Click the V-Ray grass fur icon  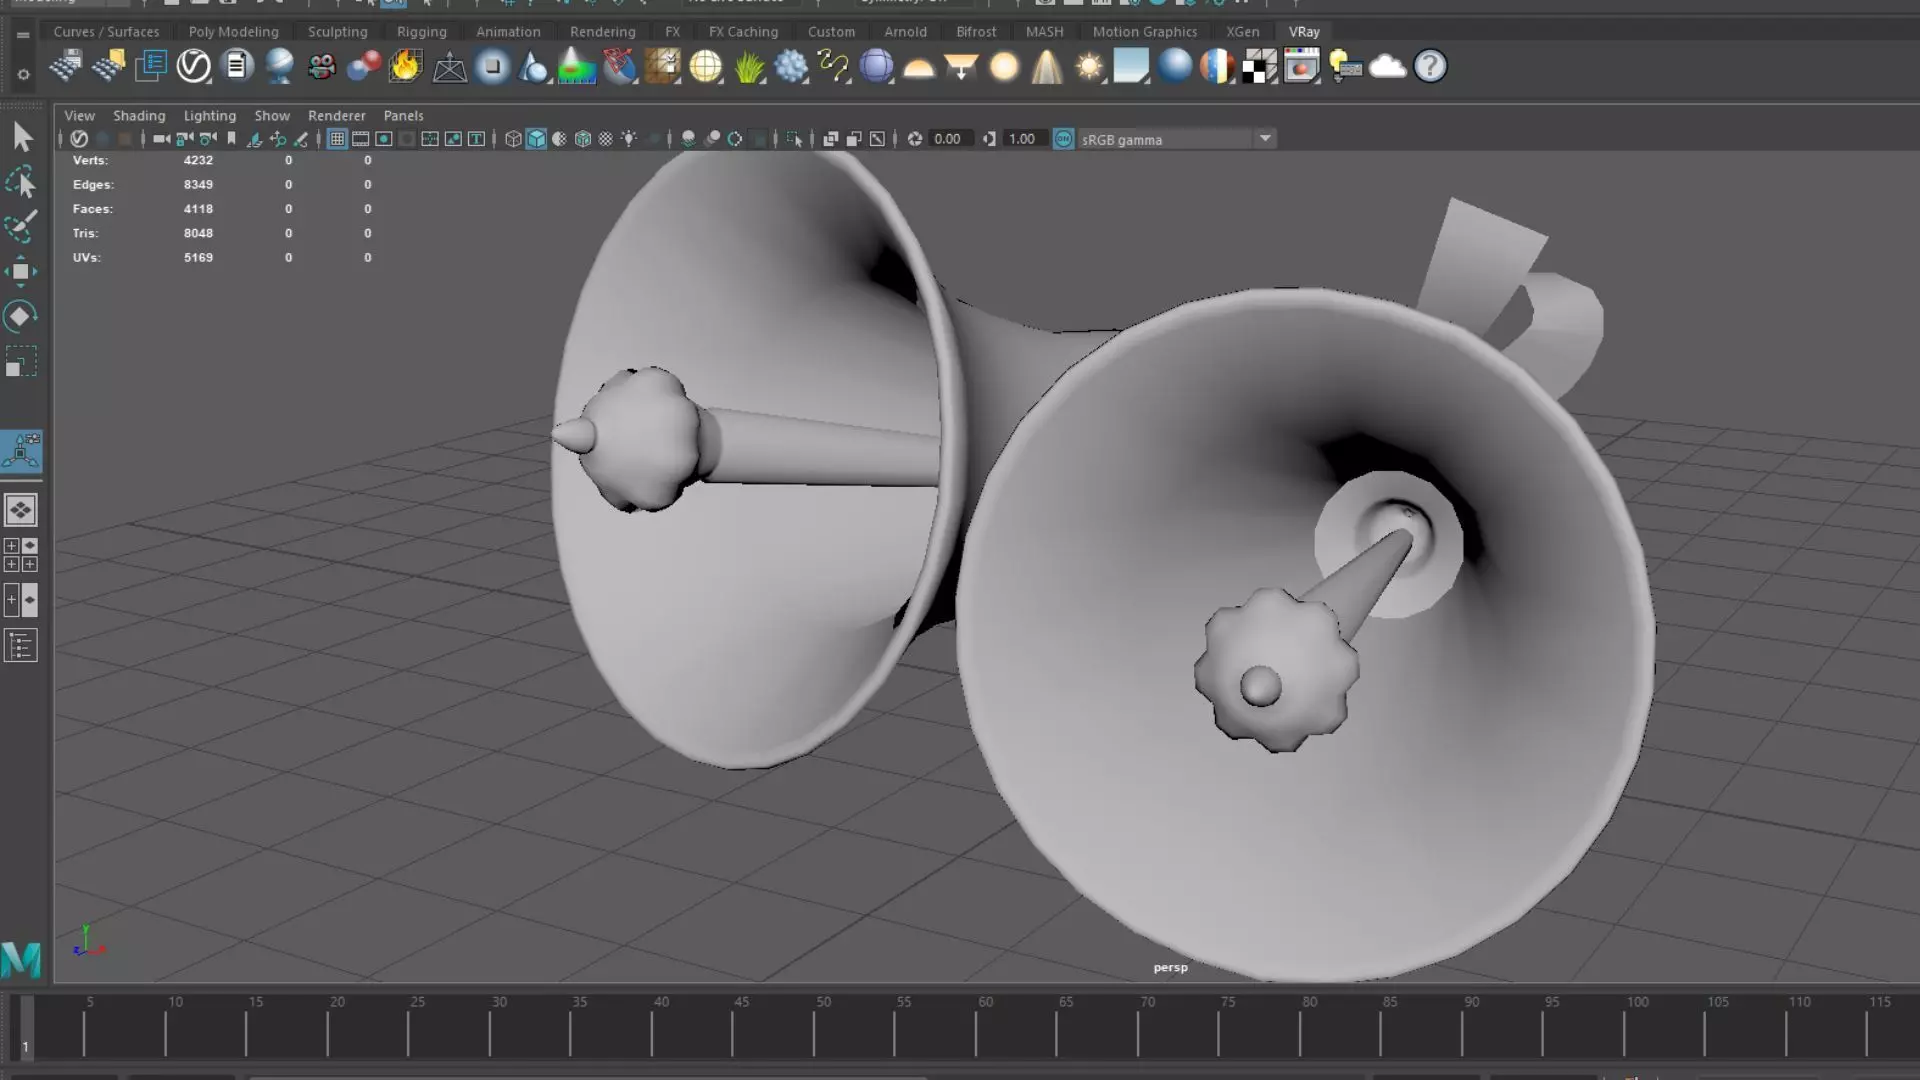point(749,67)
